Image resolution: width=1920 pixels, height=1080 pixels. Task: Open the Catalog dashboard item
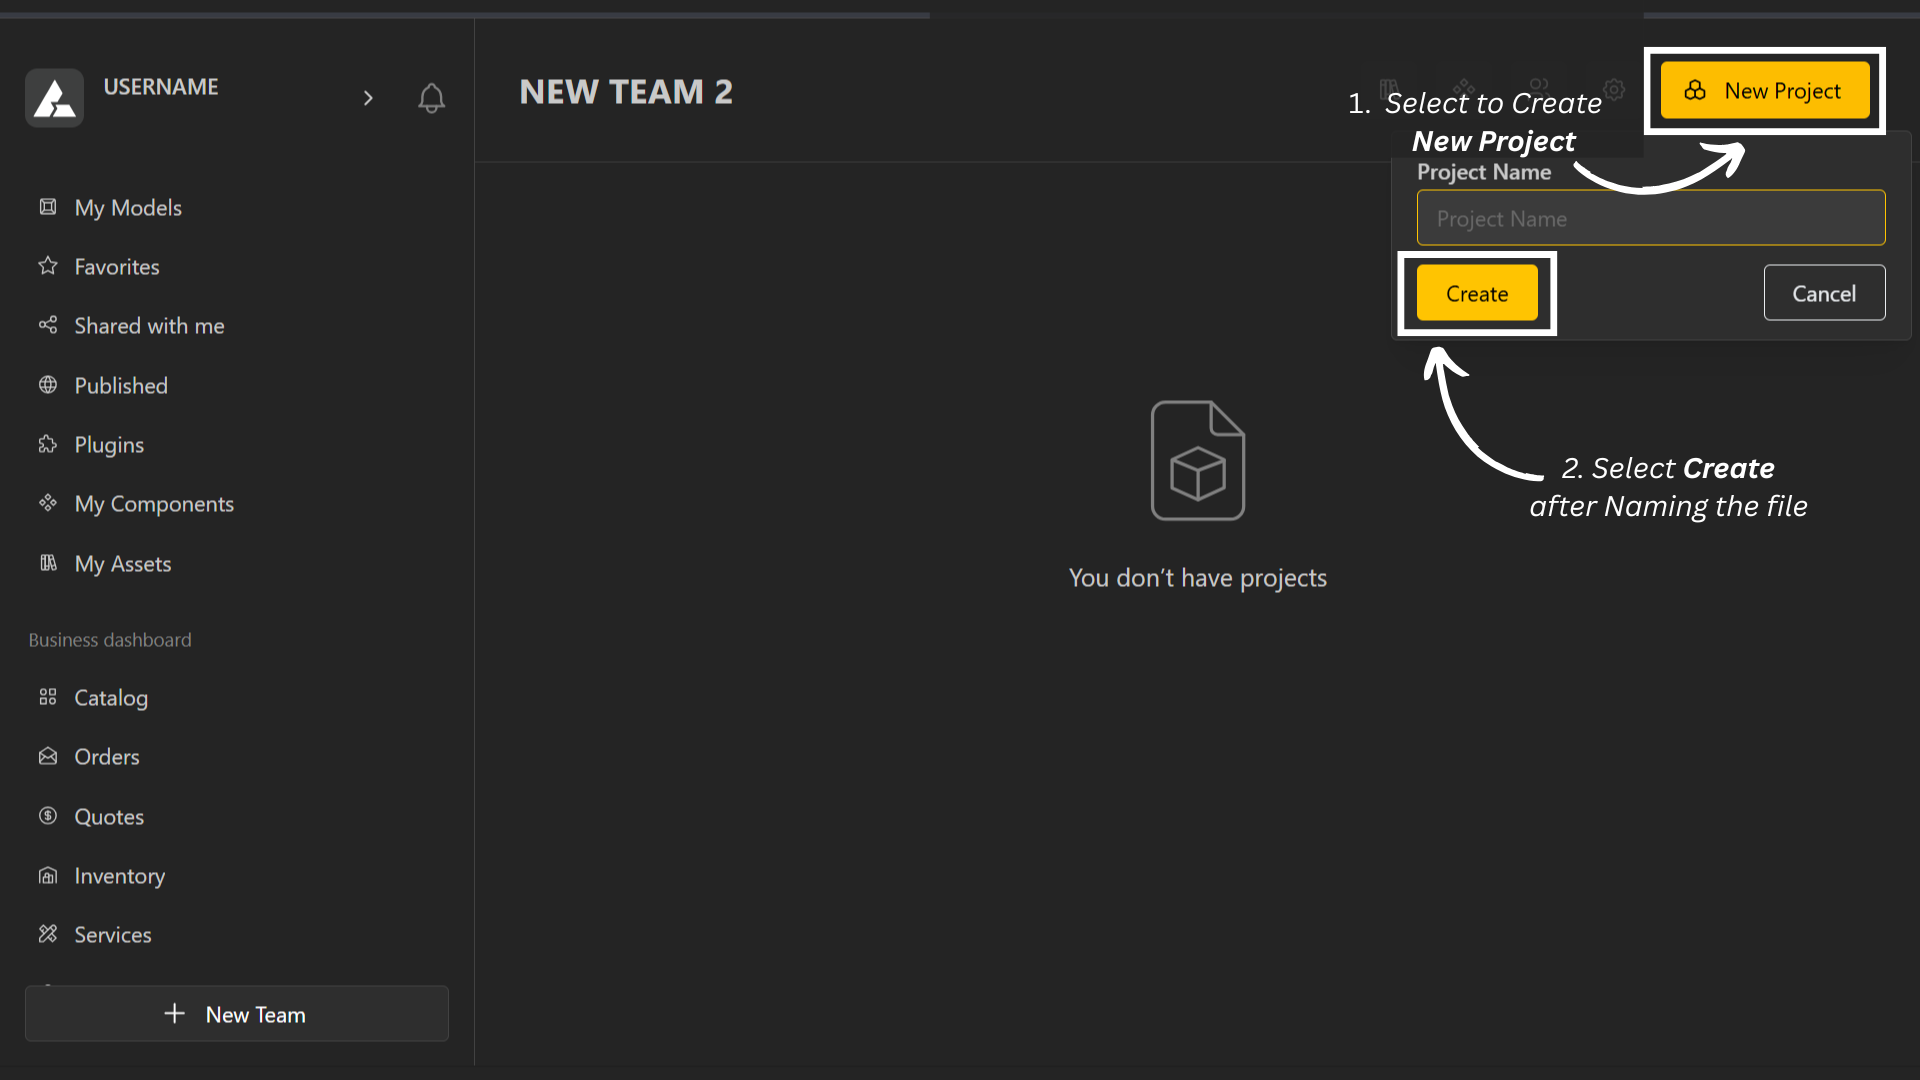(111, 698)
